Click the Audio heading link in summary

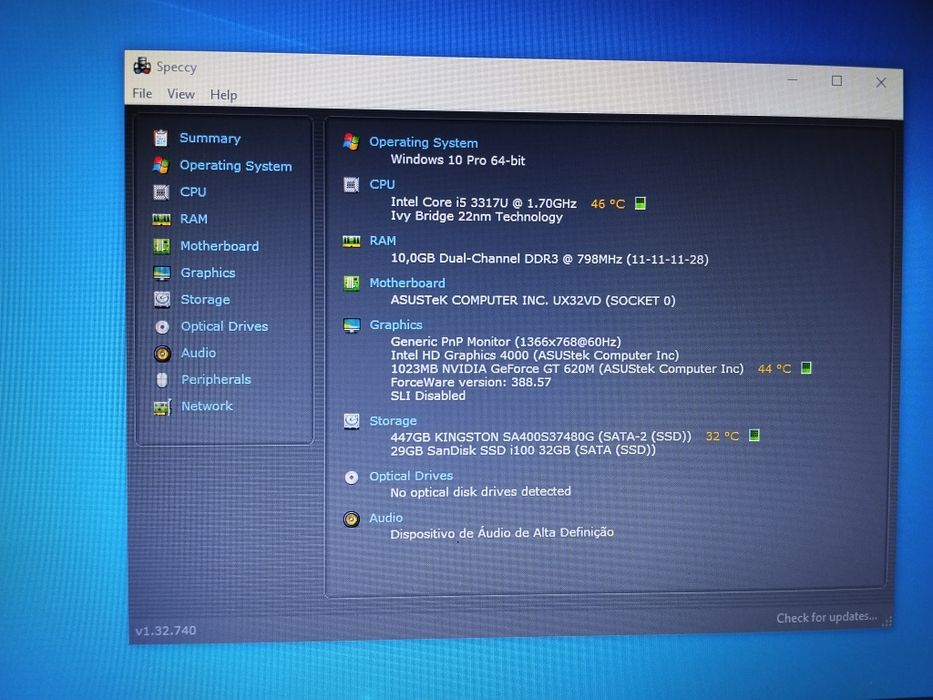point(386,518)
